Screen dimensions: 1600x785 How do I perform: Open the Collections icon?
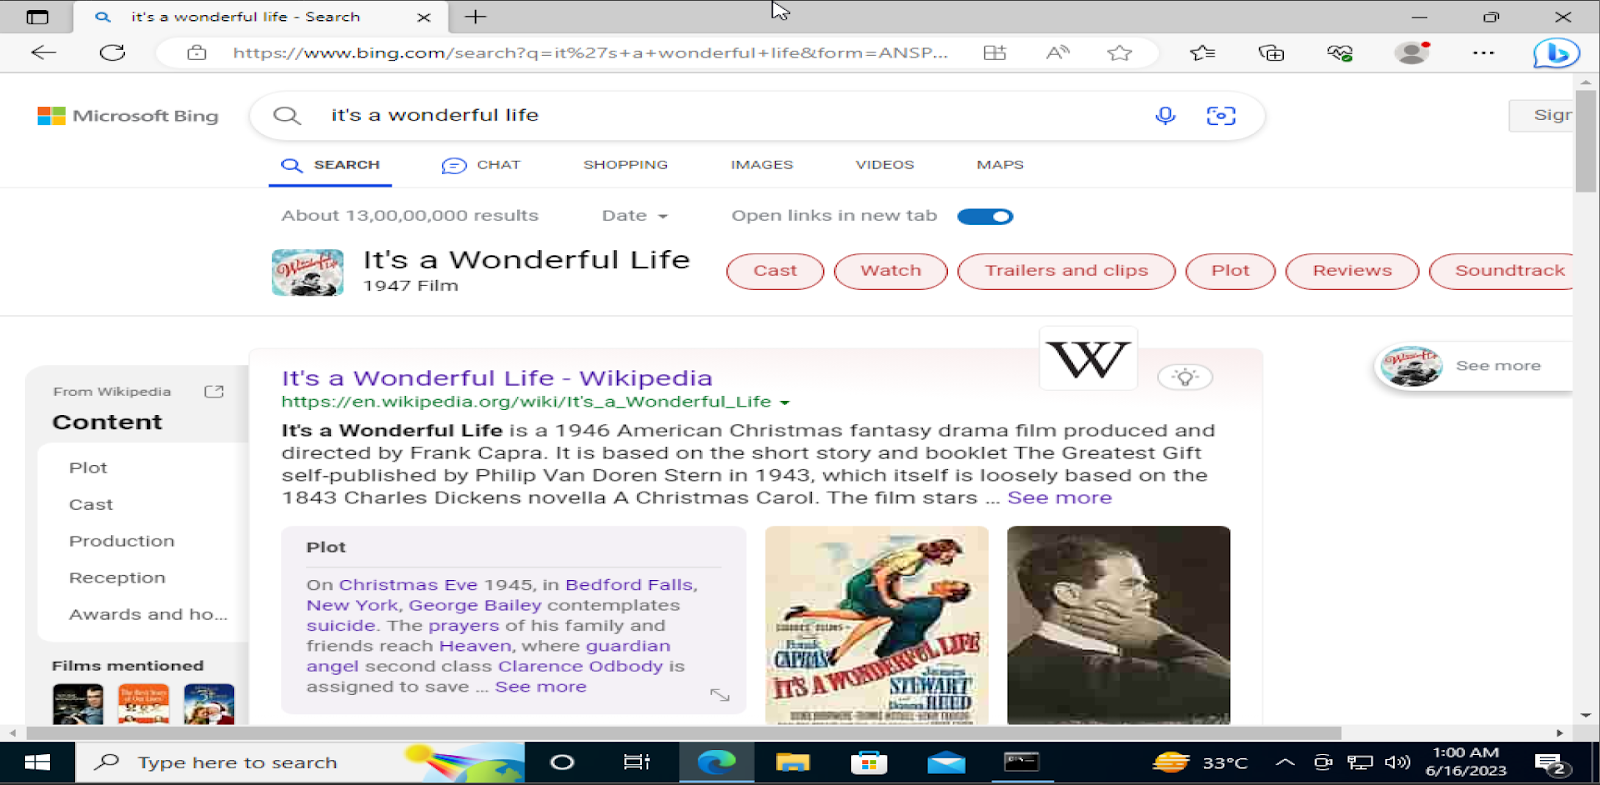coord(1271,53)
